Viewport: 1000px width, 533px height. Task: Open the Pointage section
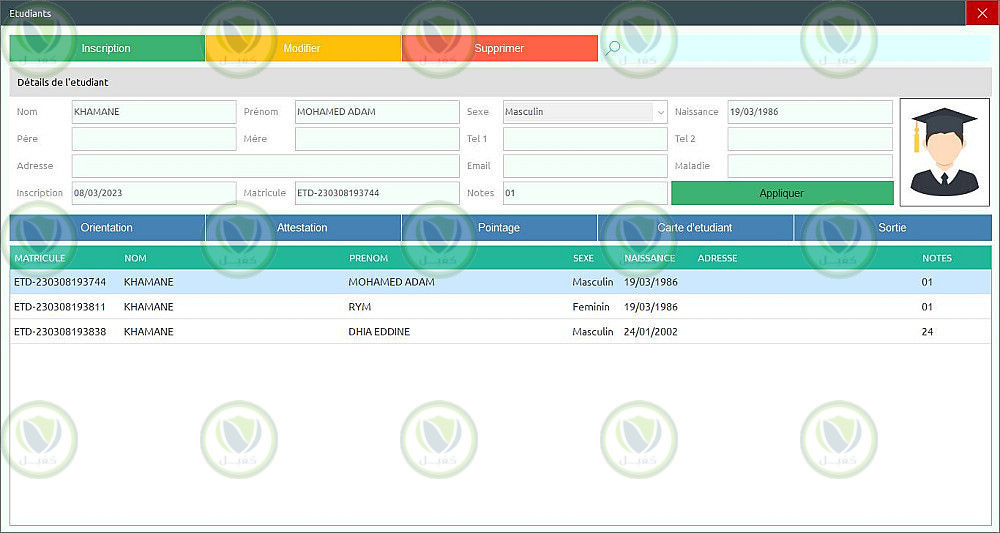click(499, 228)
